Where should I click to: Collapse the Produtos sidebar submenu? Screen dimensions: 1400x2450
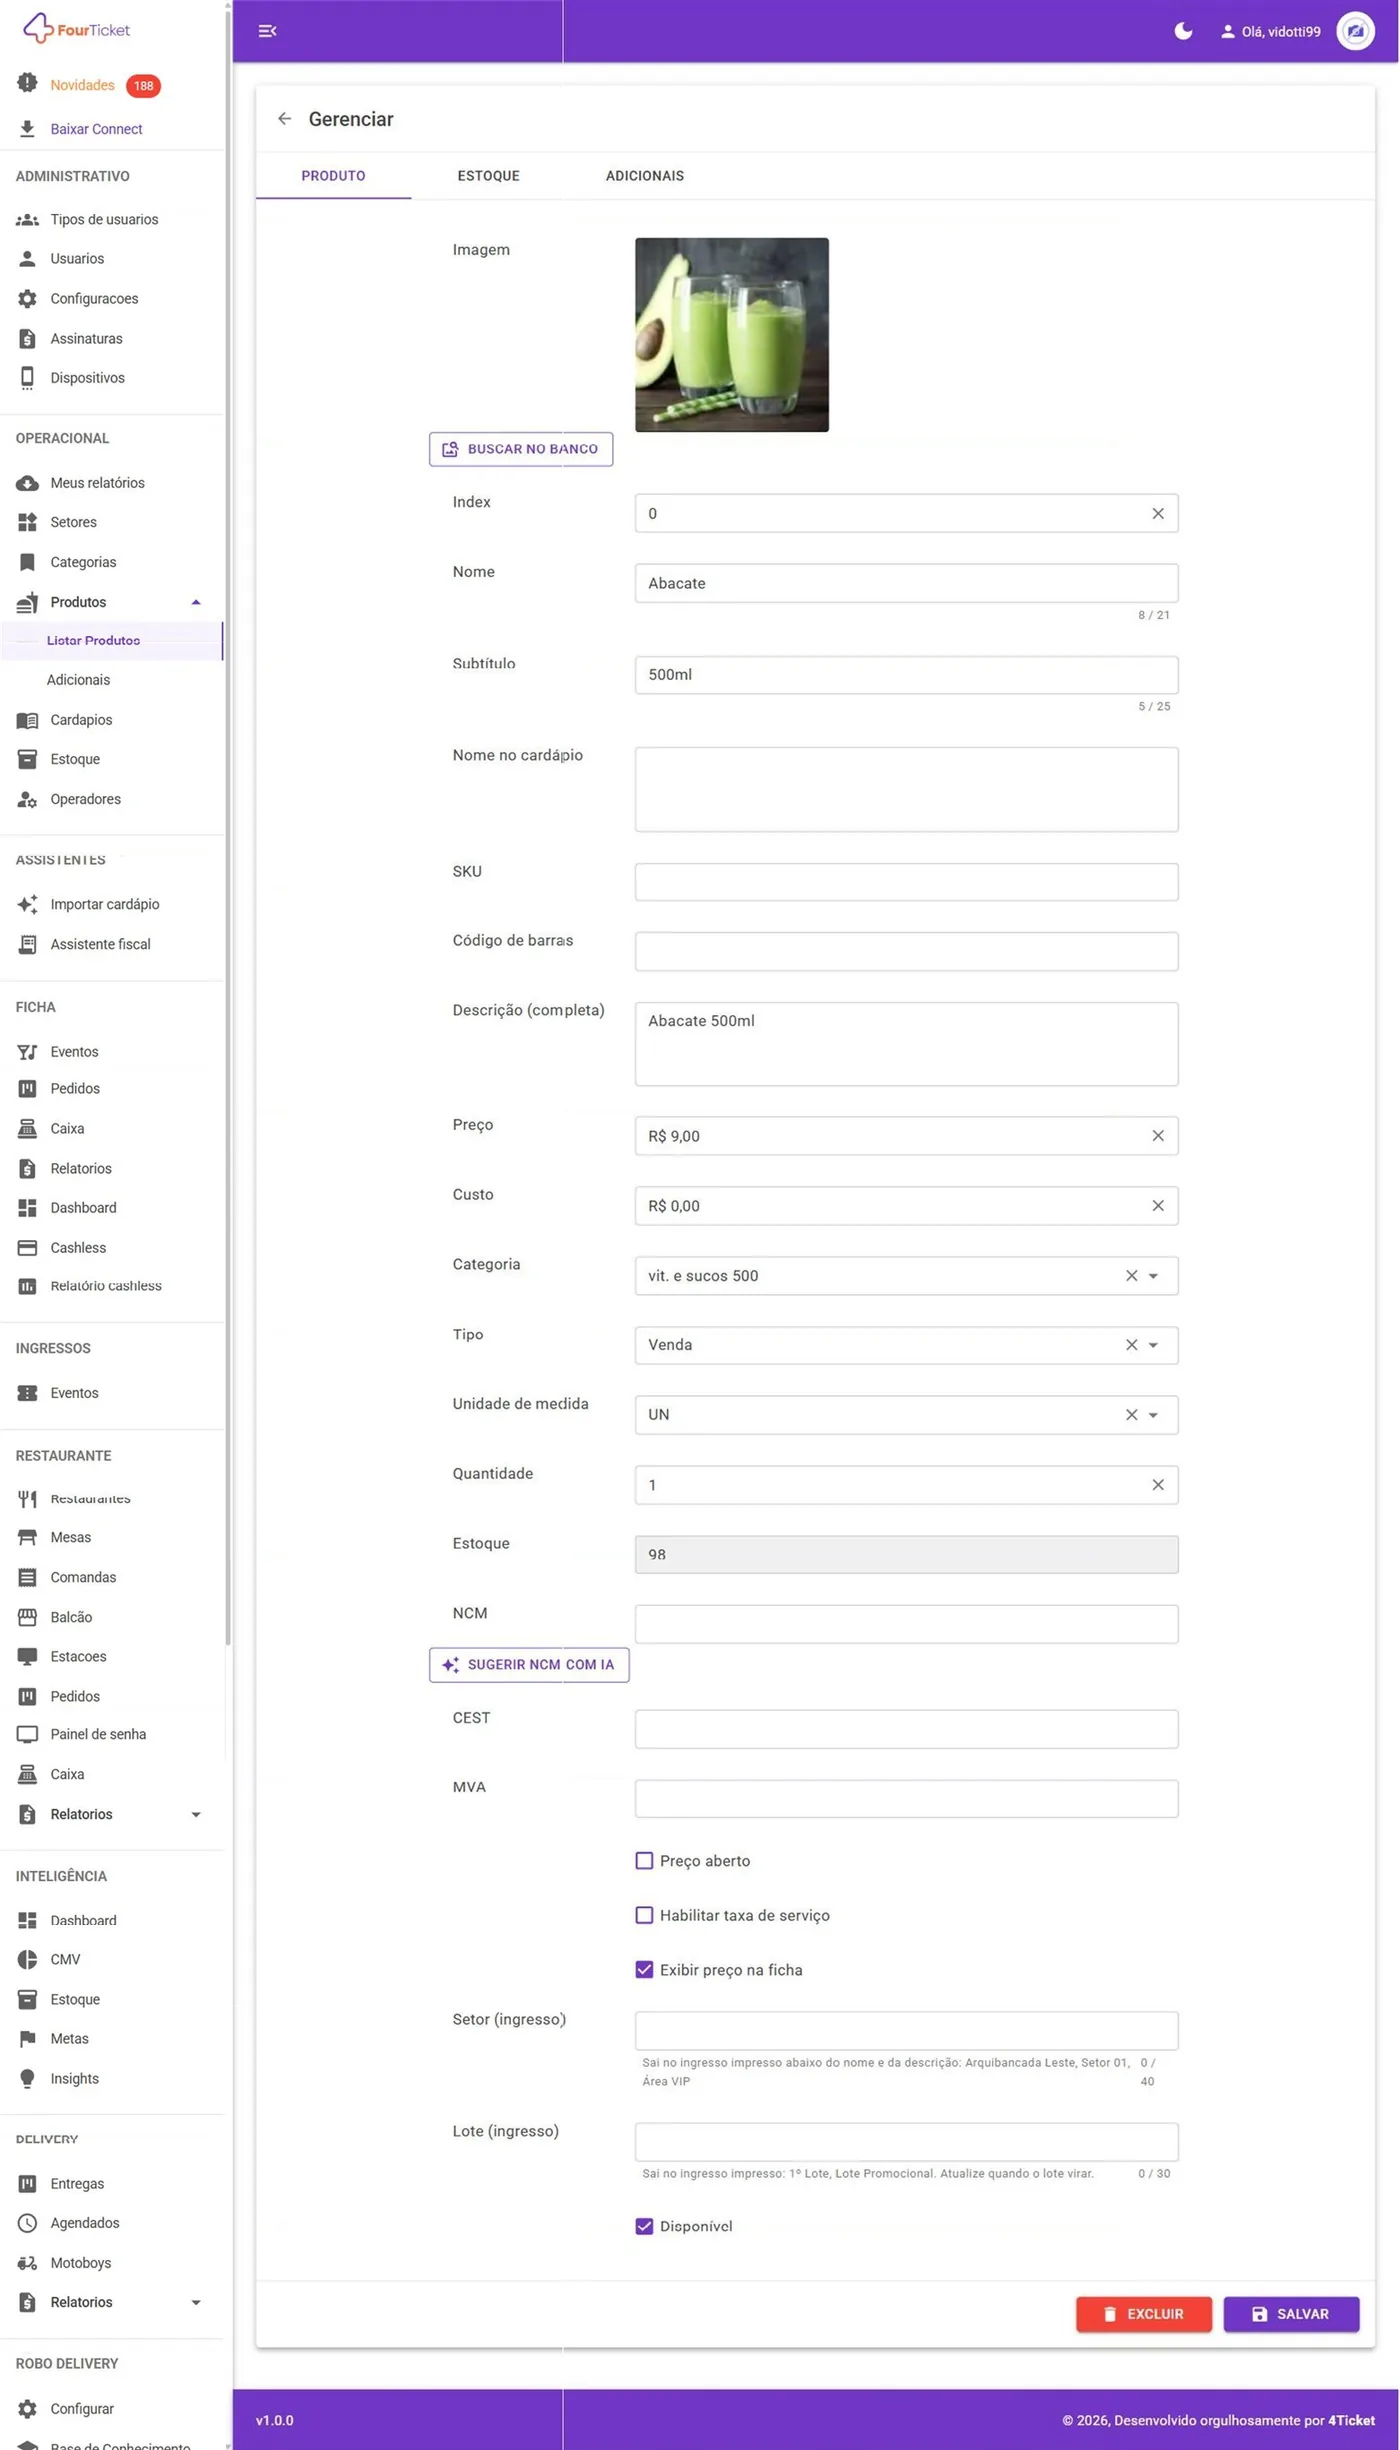coord(196,602)
